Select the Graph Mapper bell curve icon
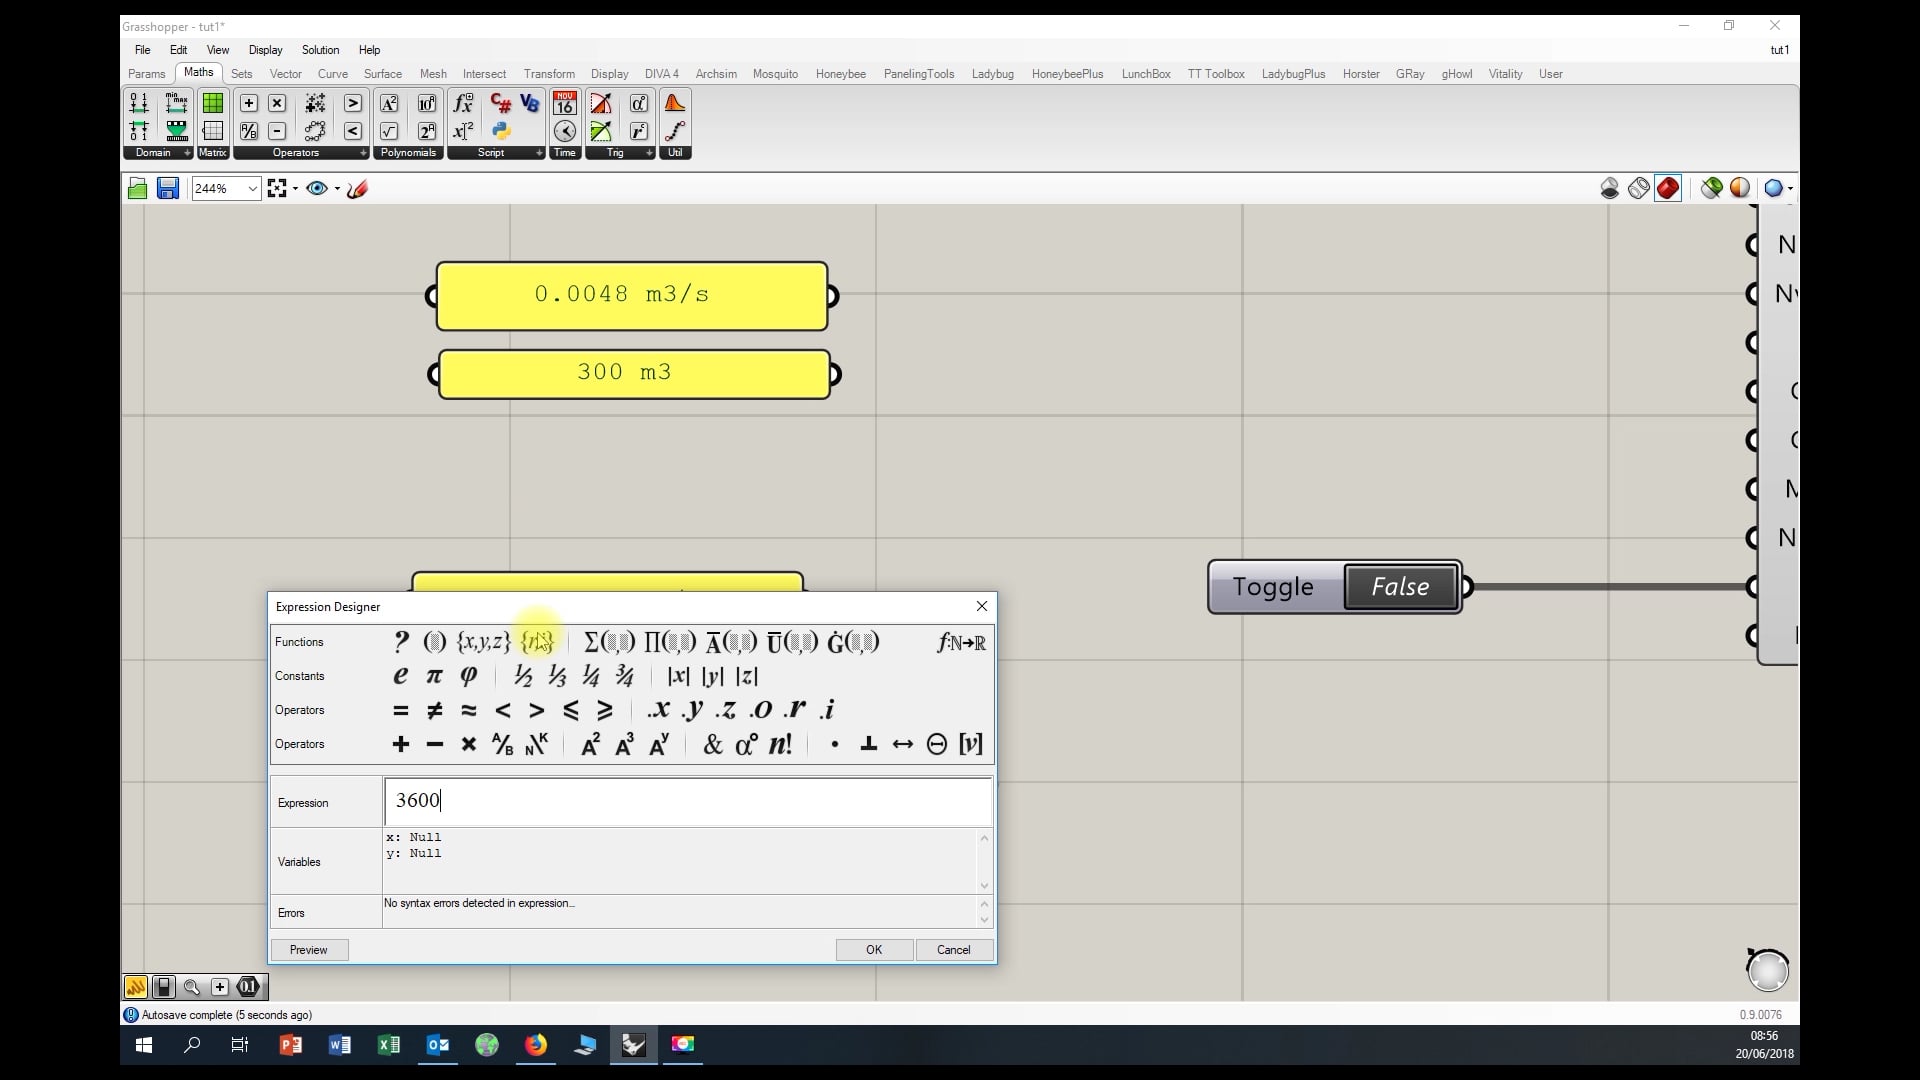Image resolution: width=1920 pixels, height=1080 pixels. [x=675, y=103]
